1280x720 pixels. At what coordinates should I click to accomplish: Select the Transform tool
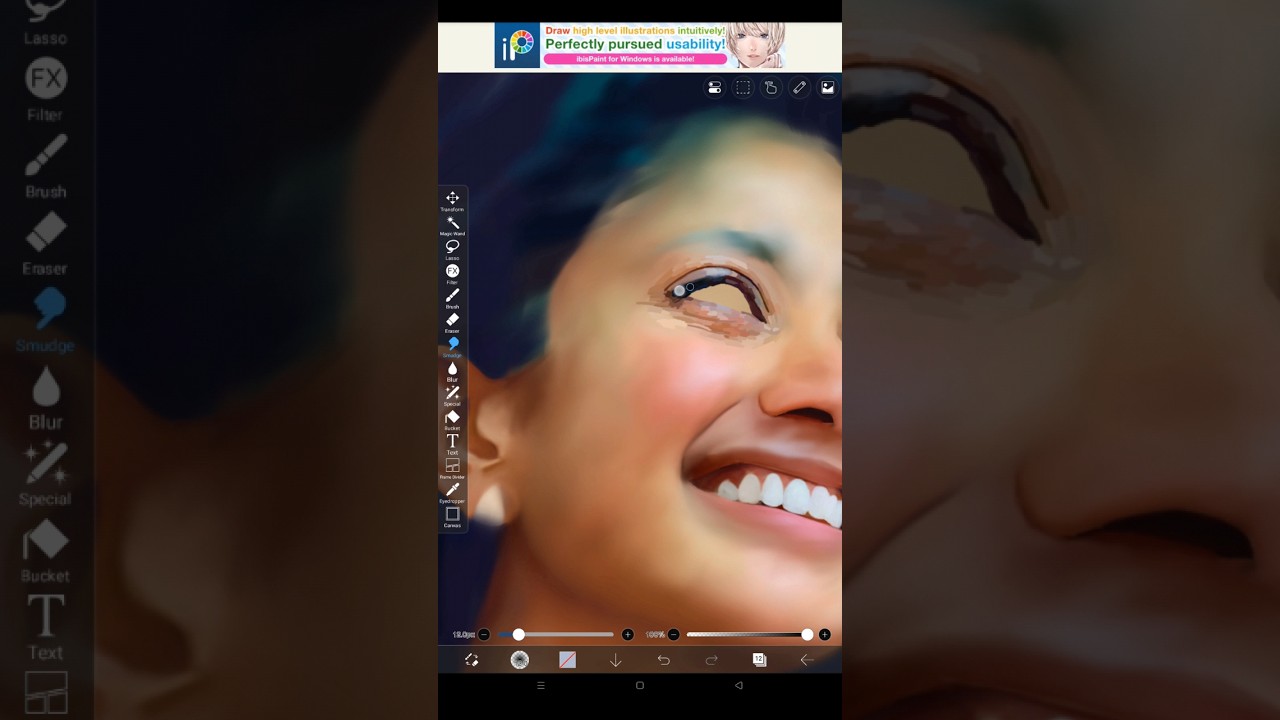coord(452,201)
